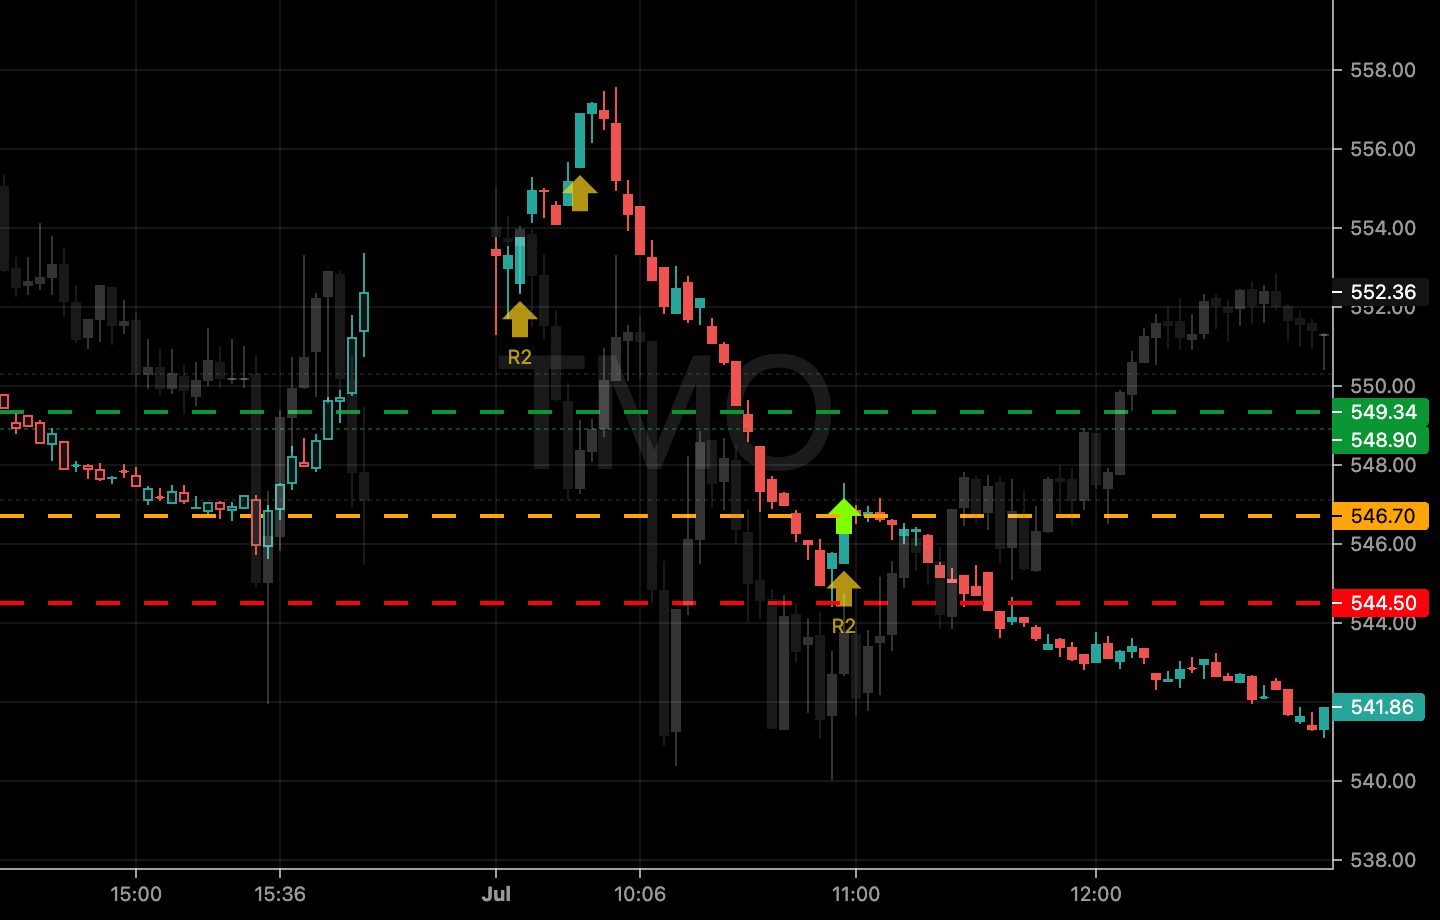Click the R2 text label near 551

520,357
